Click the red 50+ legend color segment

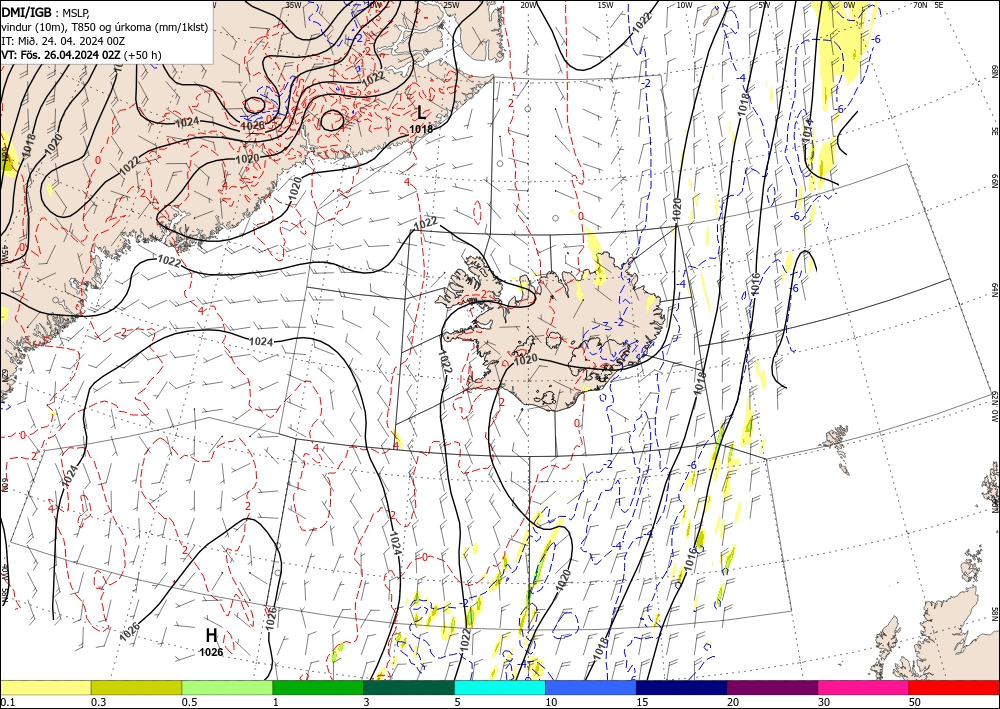click(954, 687)
